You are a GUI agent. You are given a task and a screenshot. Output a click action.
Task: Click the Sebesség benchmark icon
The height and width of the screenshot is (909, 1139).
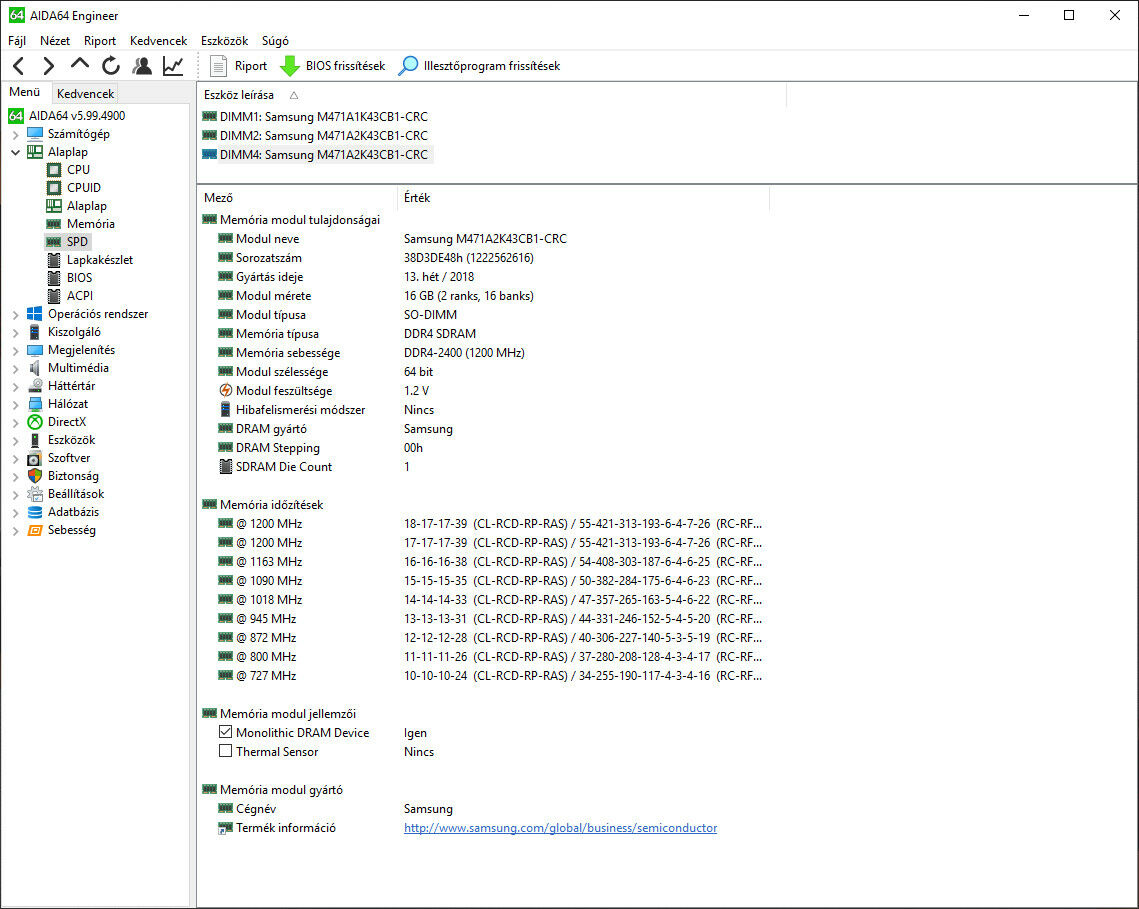coord(34,530)
